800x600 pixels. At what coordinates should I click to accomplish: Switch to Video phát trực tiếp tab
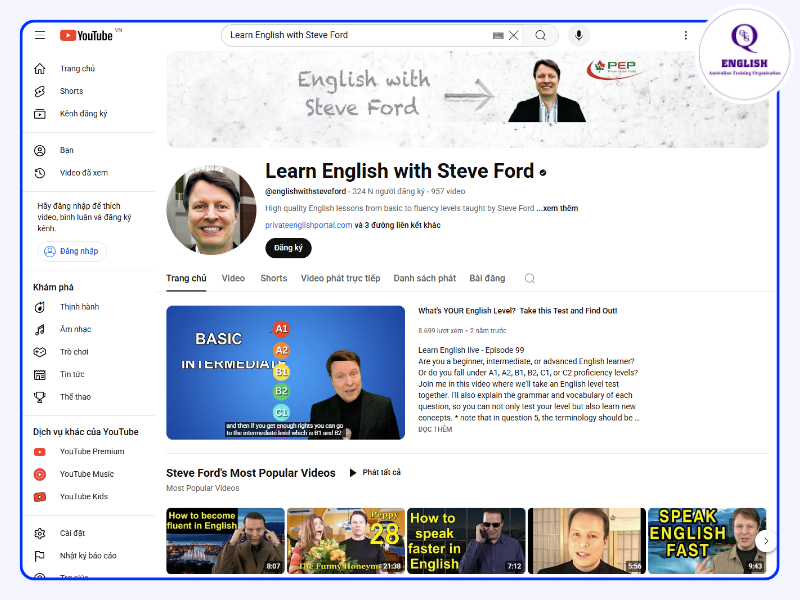tap(340, 278)
